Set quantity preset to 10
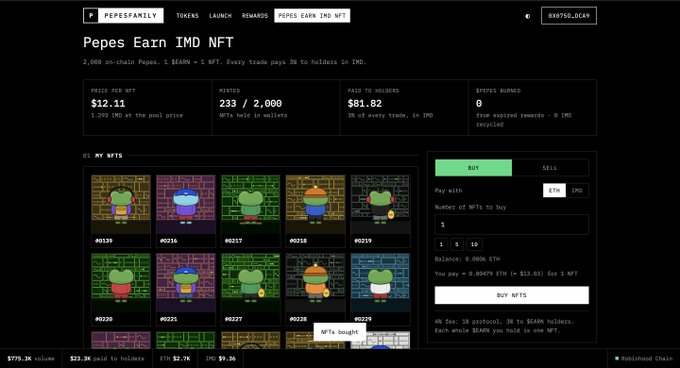 coord(474,244)
